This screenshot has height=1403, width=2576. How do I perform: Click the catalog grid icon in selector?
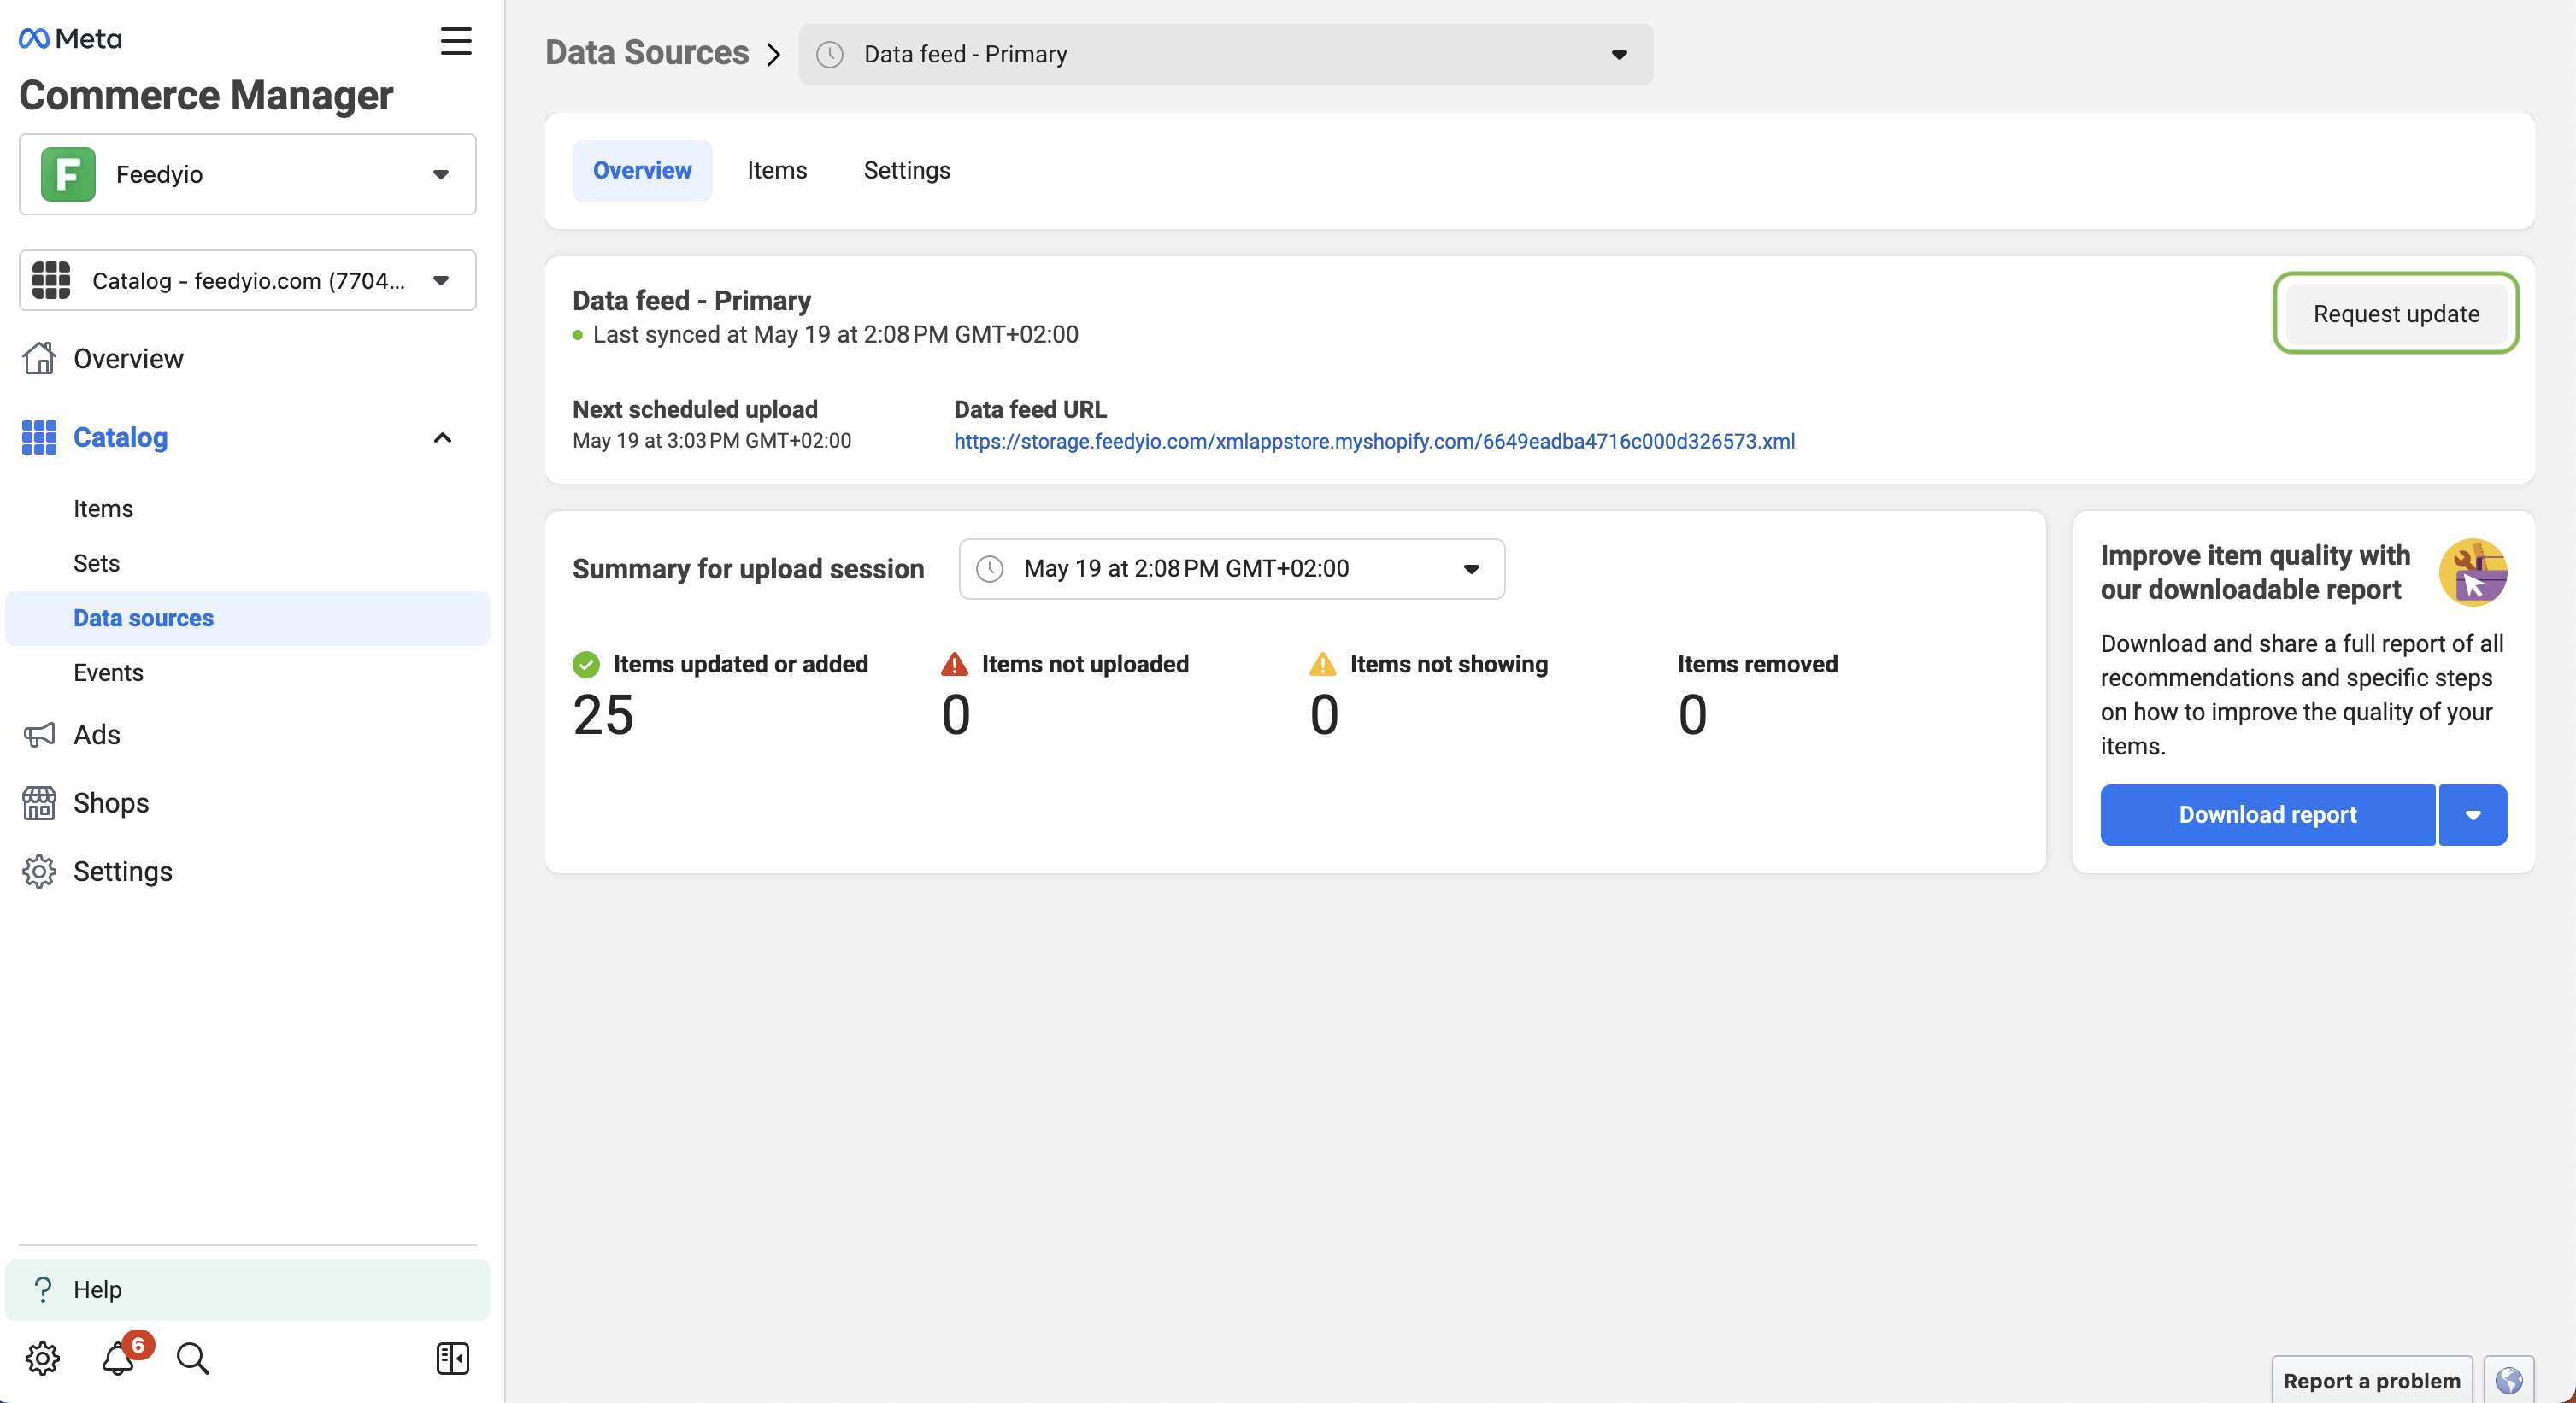[x=51, y=280]
